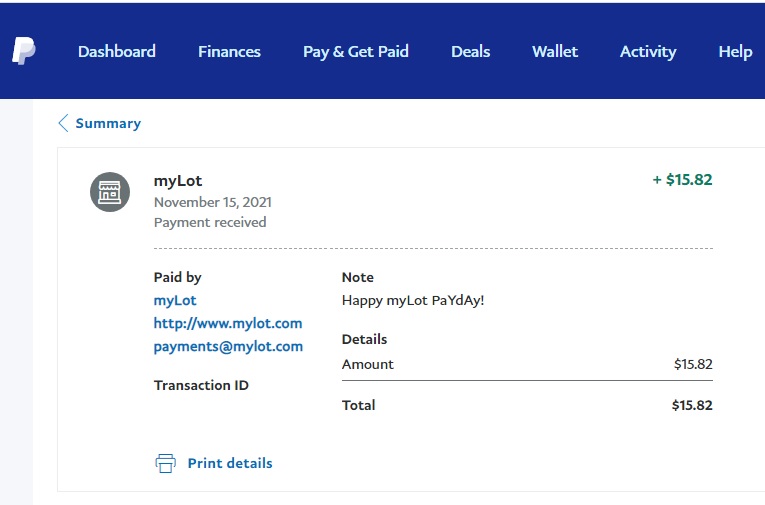
Task: Open Pay & Get Paid menu
Action: pyautogui.click(x=356, y=52)
